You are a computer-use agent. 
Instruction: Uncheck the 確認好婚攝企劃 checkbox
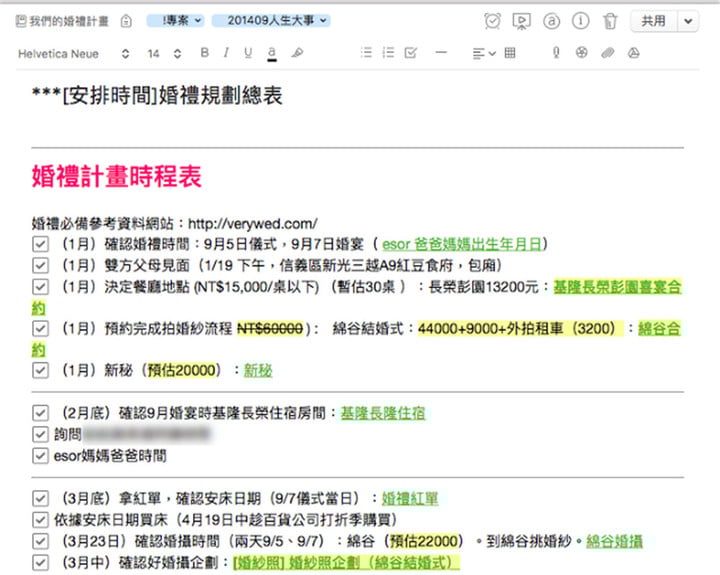[40, 563]
